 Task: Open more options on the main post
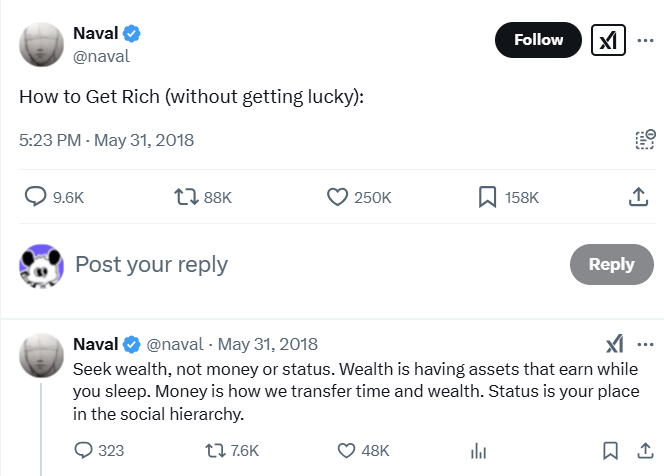(x=645, y=40)
